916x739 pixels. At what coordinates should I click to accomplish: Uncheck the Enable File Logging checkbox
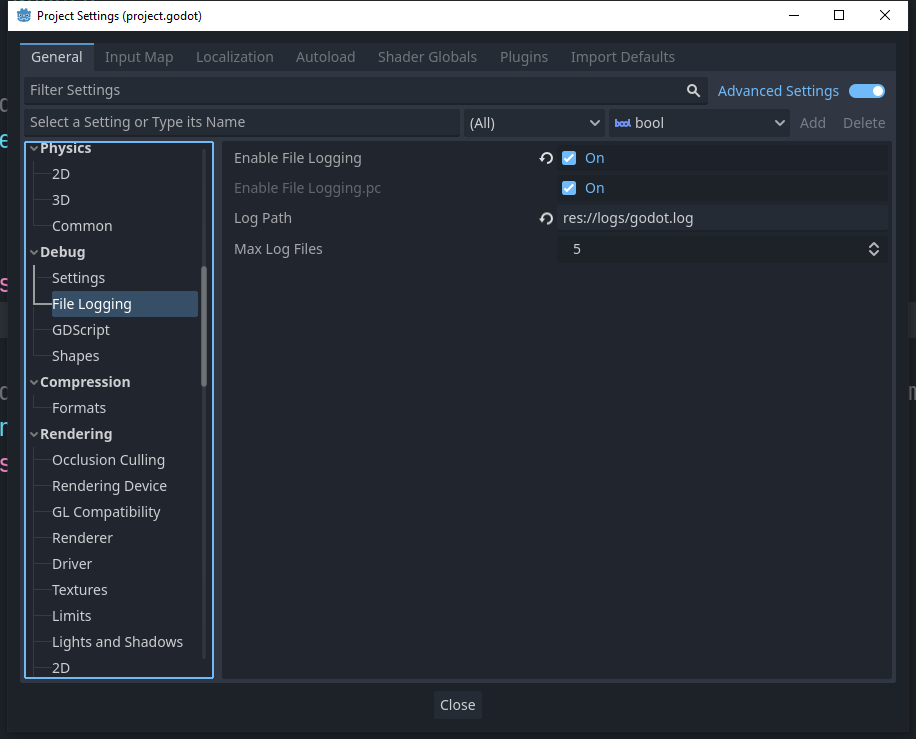(x=569, y=158)
